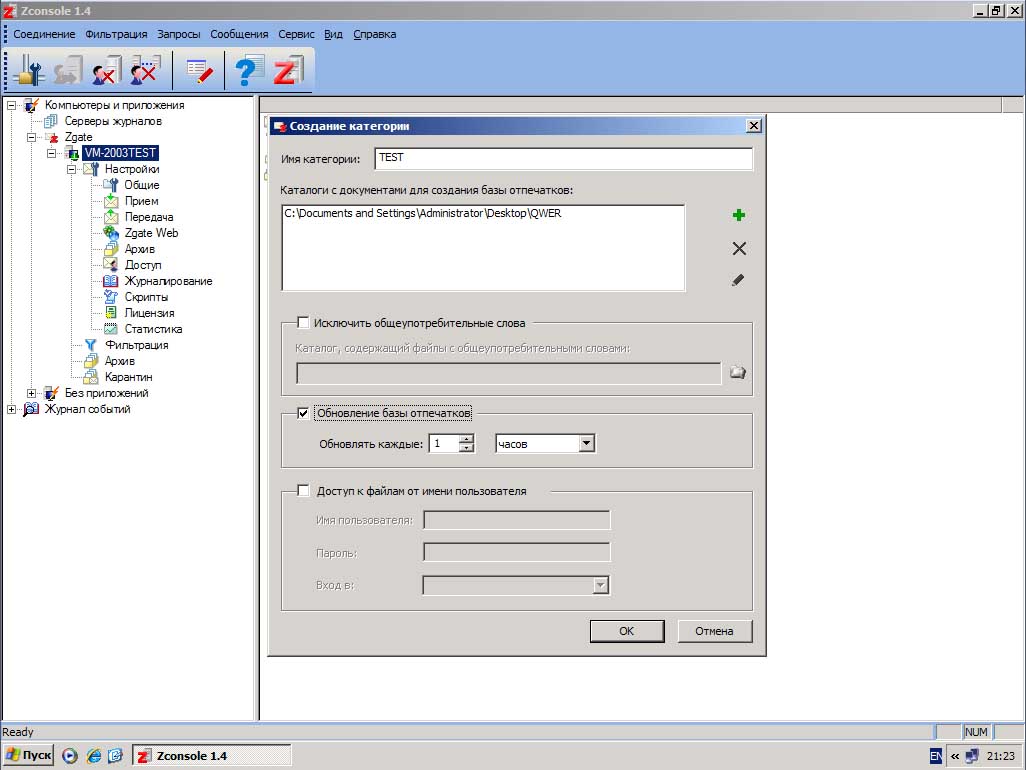This screenshot has height=770, width=1026.
Task: Select Архив under VM-2003TEST
Action: 119,361
